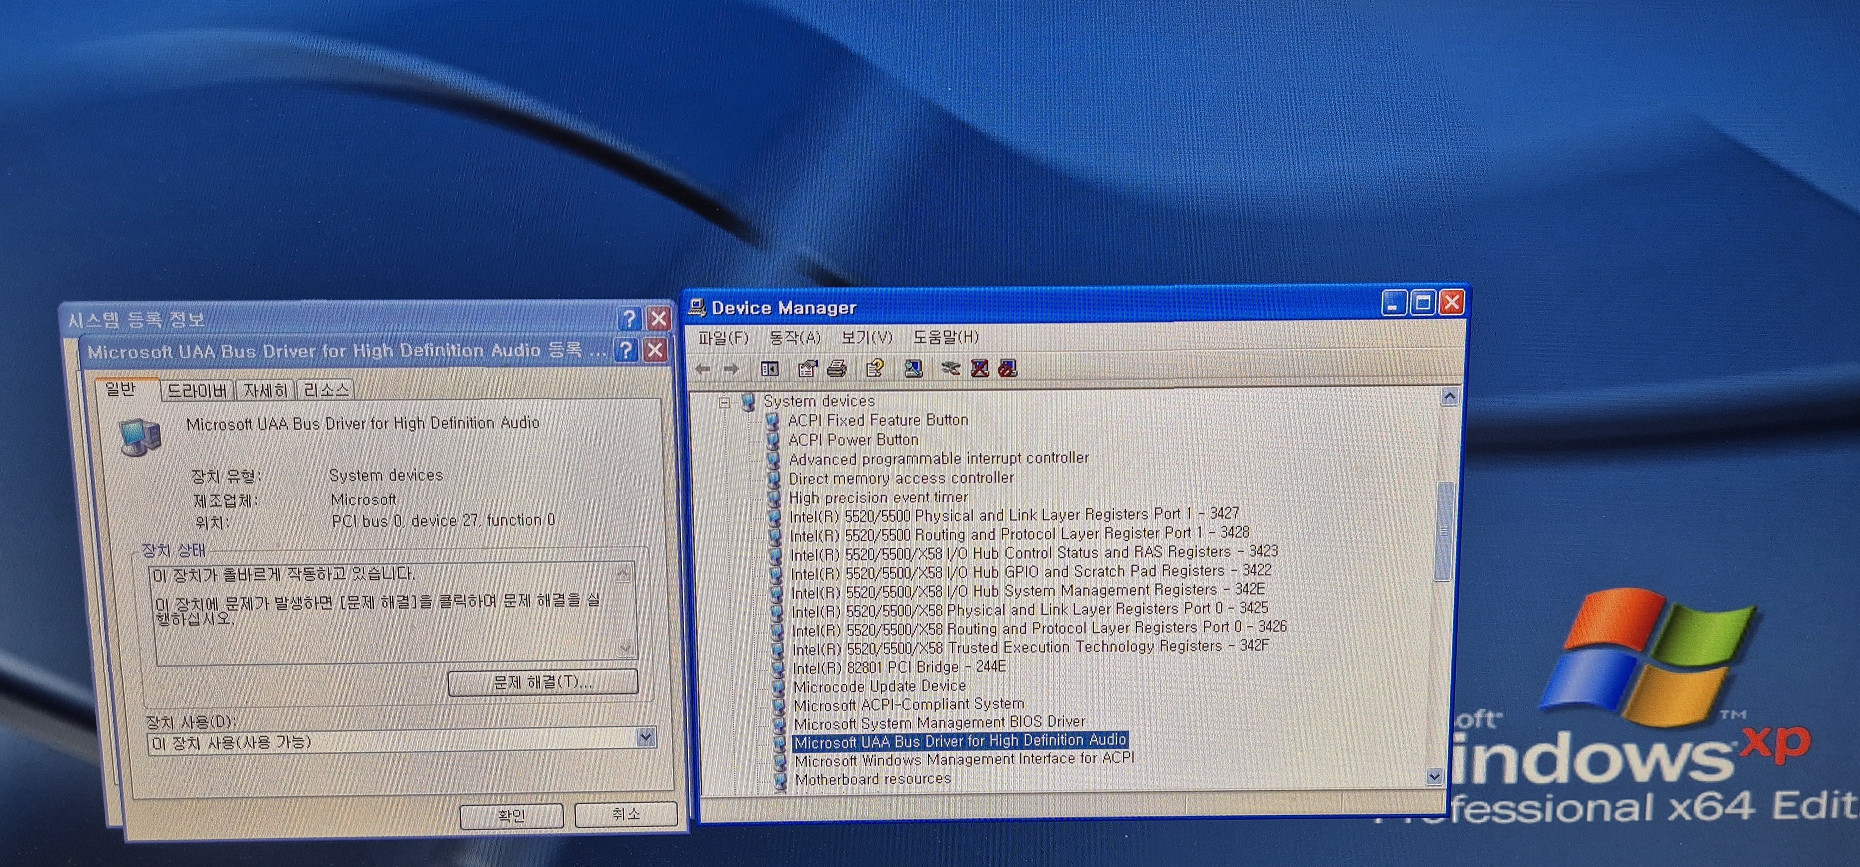
Task: Click the 'Microsoft' manufacturer value in properties
Action: pos(363,499)
